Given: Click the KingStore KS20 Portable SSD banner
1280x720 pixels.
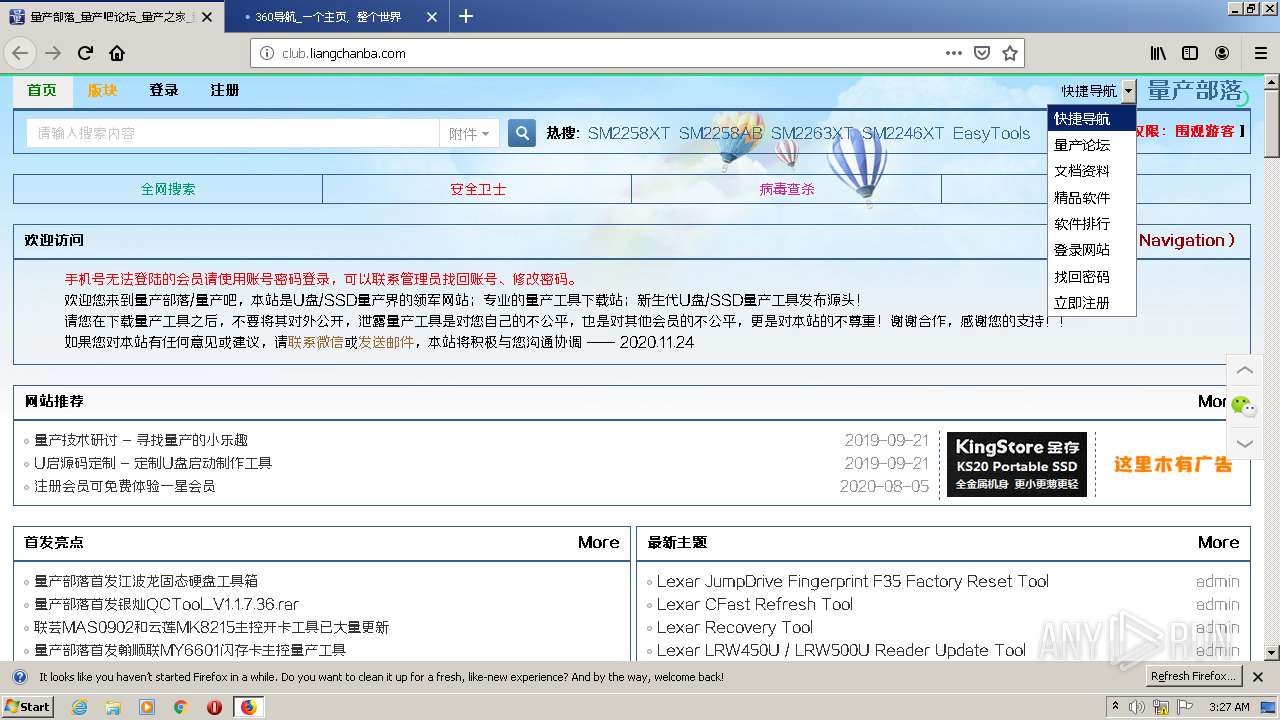Looking at the screenshot, I should coord(1017,464).
